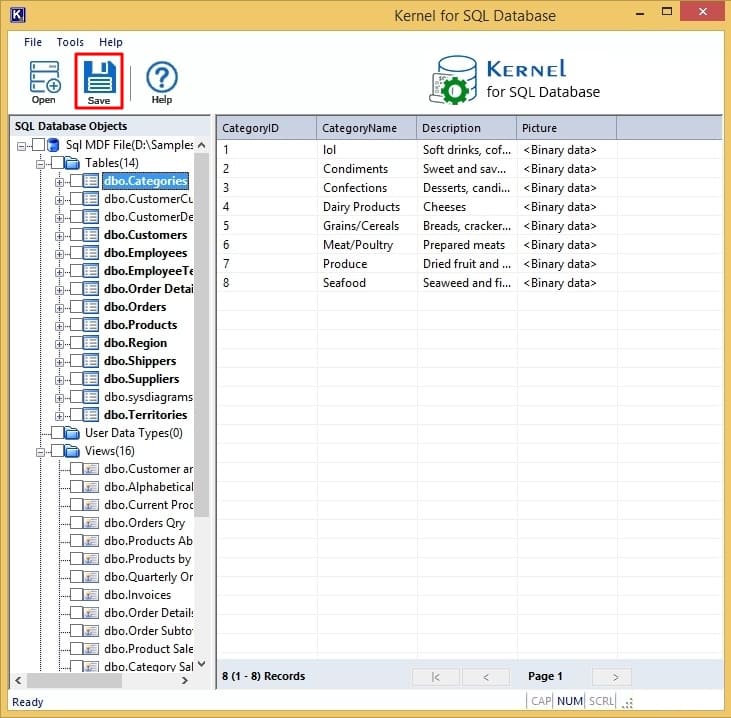Check the User Data Types(0) checkbox
Viewport: 731px width, 718px height.
[x=58, y=433]
